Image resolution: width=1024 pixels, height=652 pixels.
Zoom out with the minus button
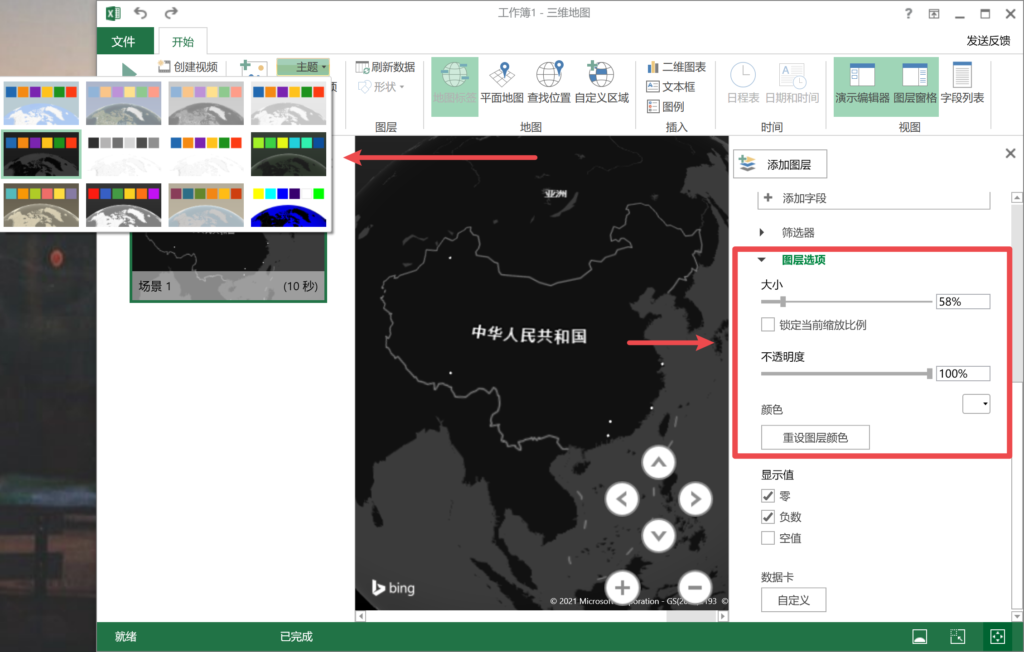[x=695, y=587]
